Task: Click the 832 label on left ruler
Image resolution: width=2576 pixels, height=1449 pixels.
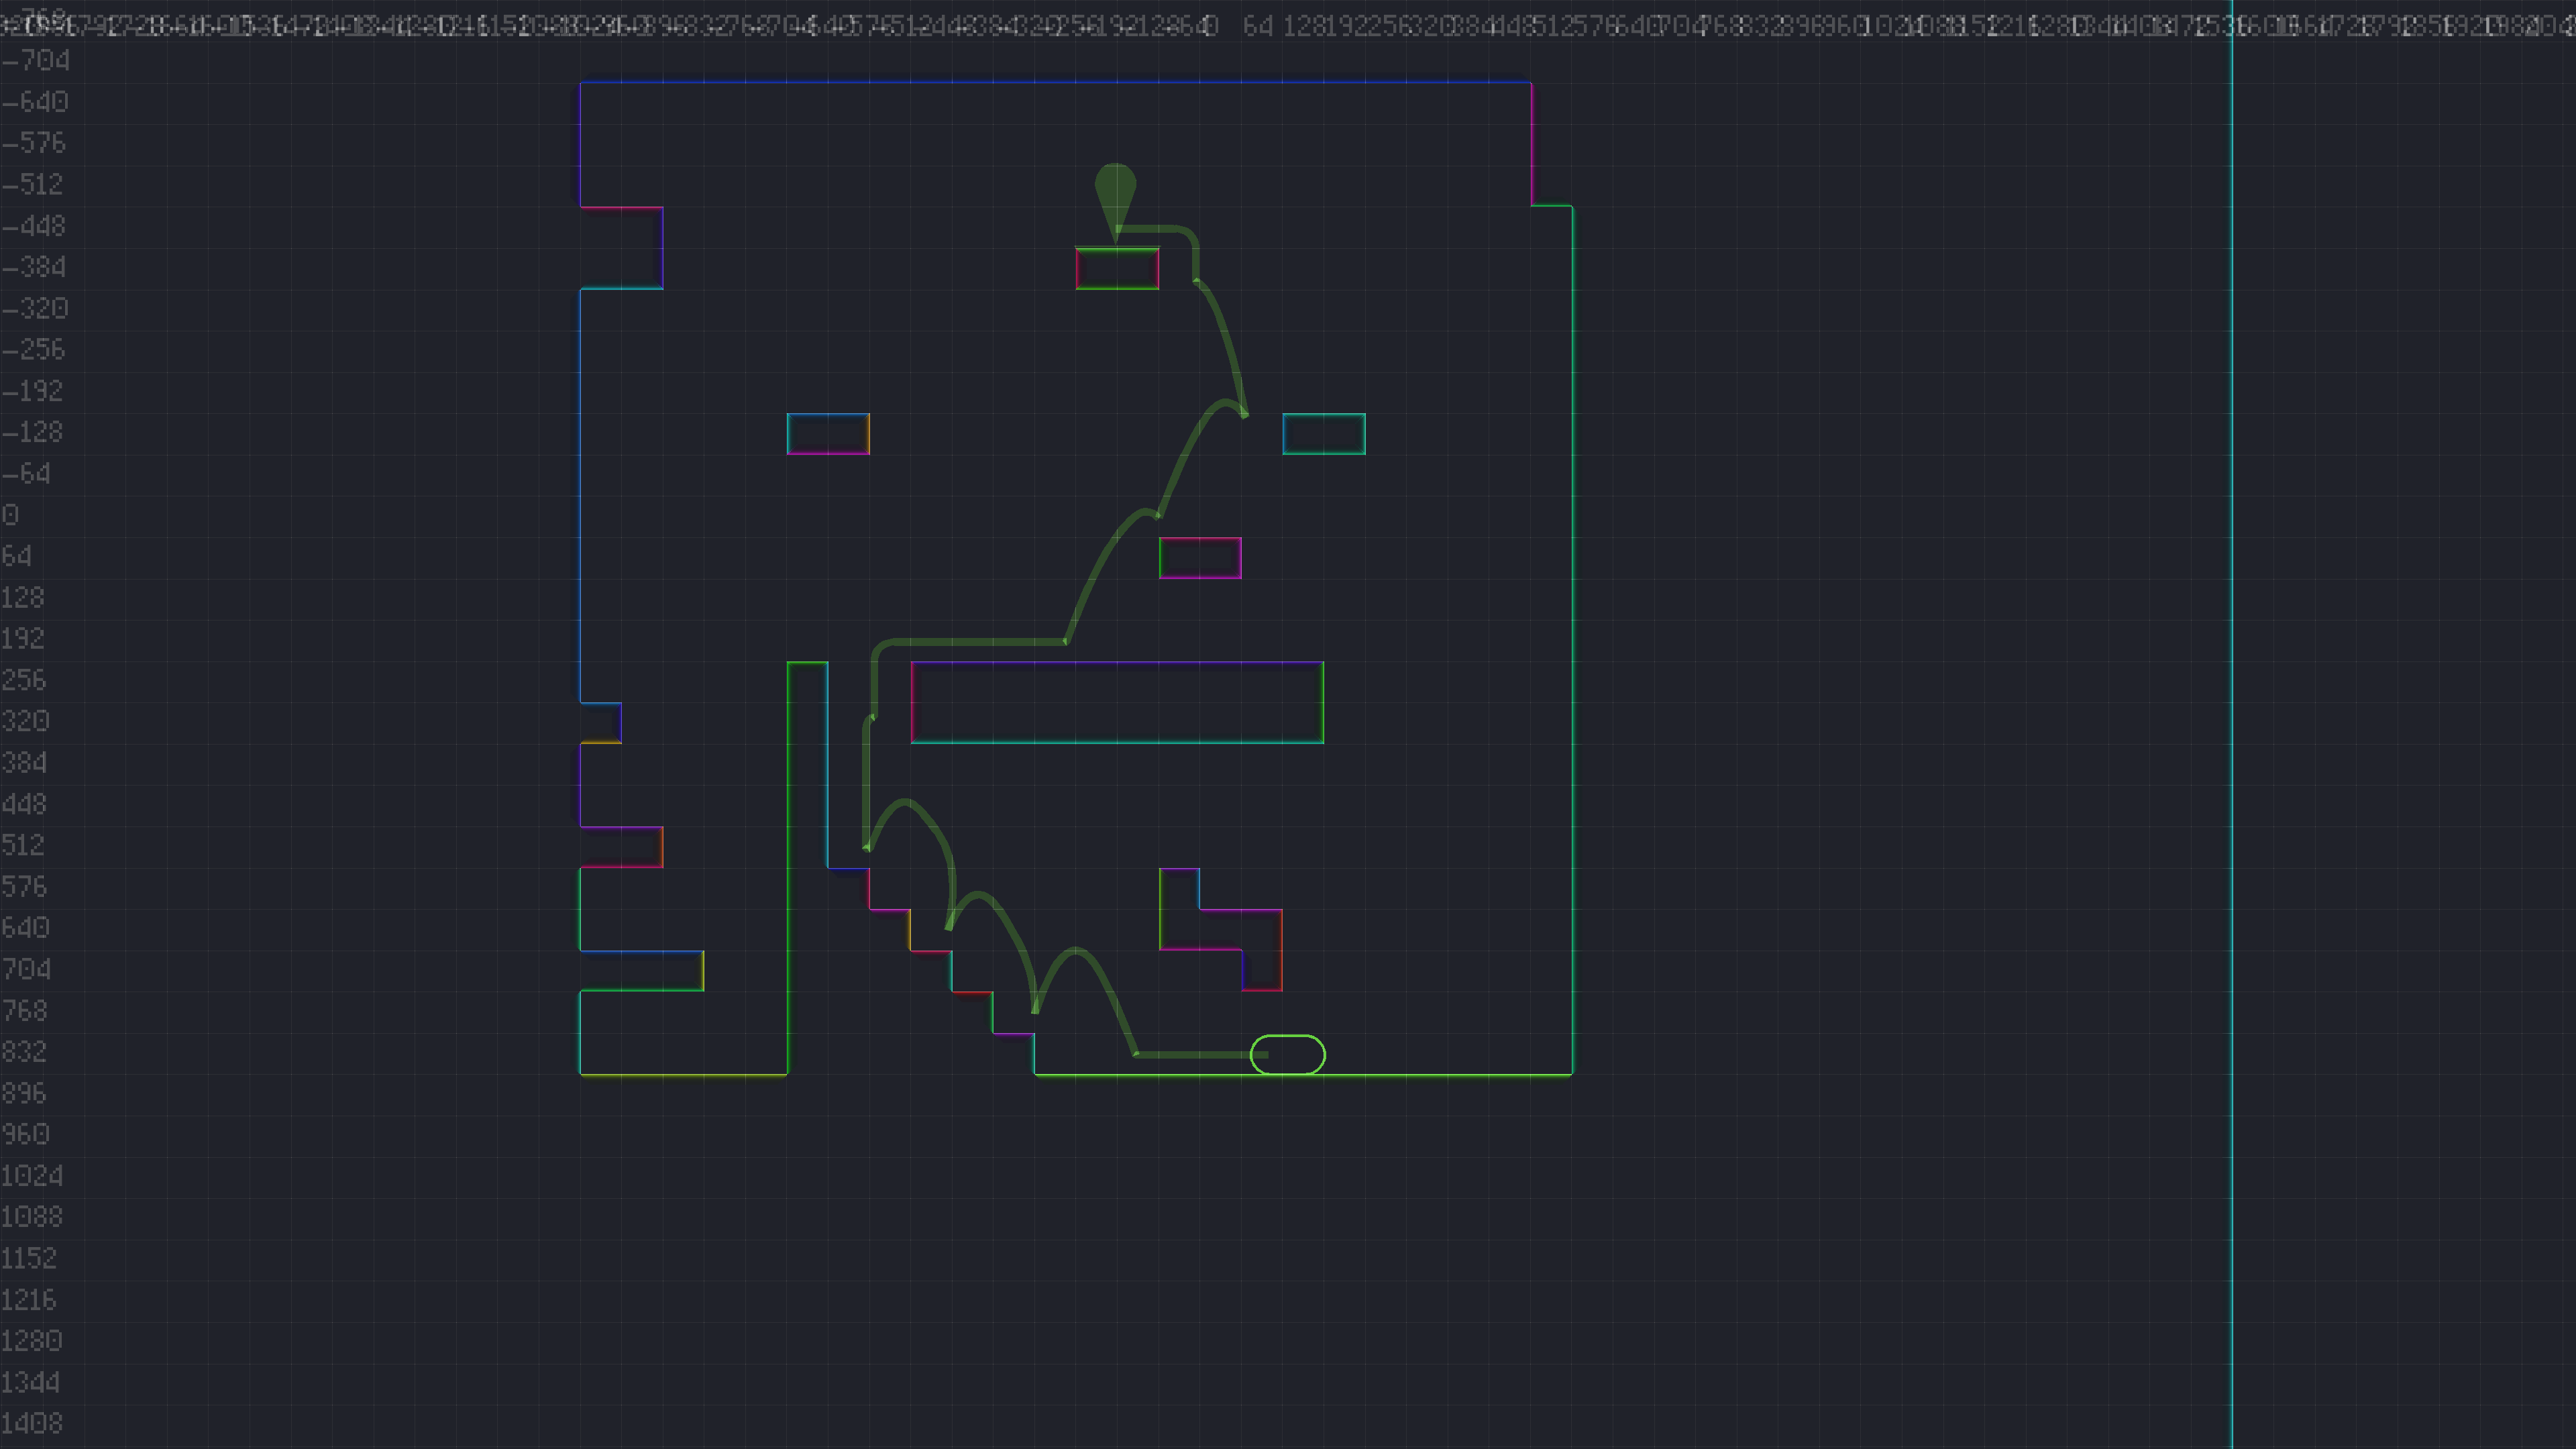Action: [x=24, y=1052]
